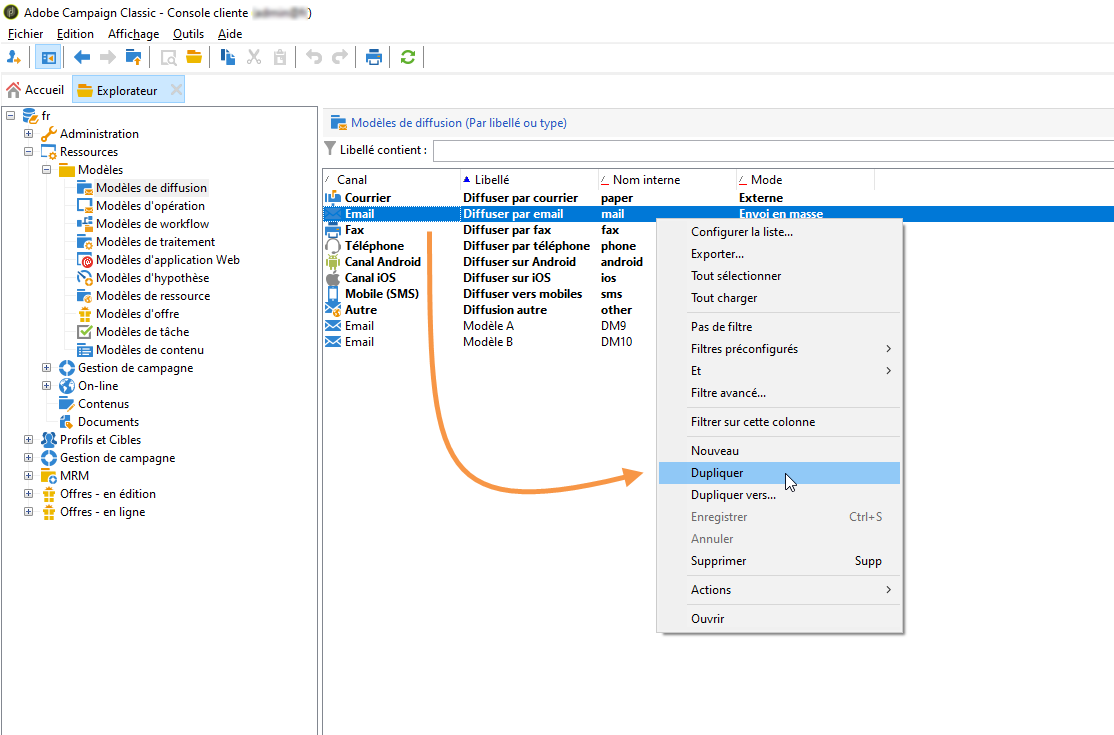The height and width of the screenshot is (735, 1114).
Task: Click the filter funnel icon
Action: 331,149
